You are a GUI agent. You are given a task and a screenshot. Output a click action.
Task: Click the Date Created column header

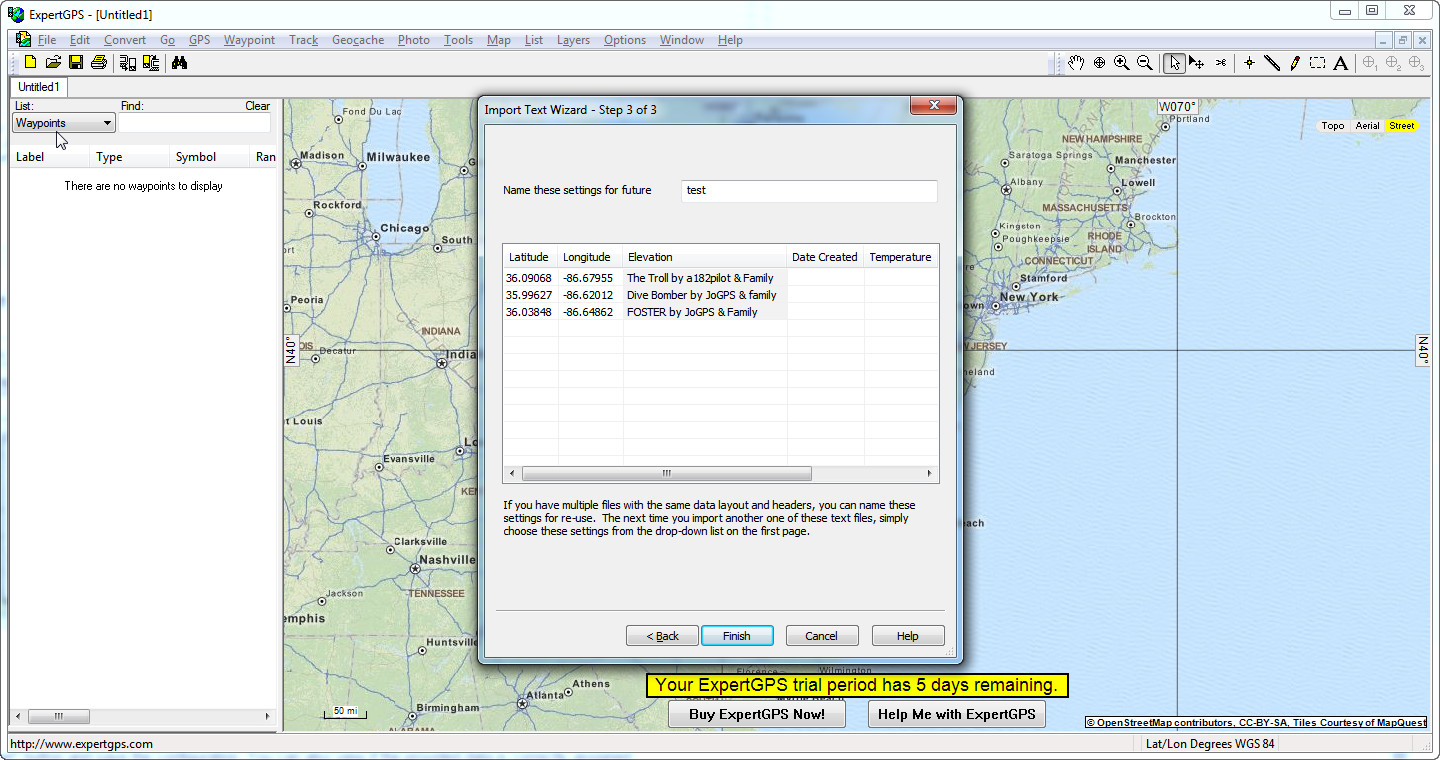[x=826, y=257]
